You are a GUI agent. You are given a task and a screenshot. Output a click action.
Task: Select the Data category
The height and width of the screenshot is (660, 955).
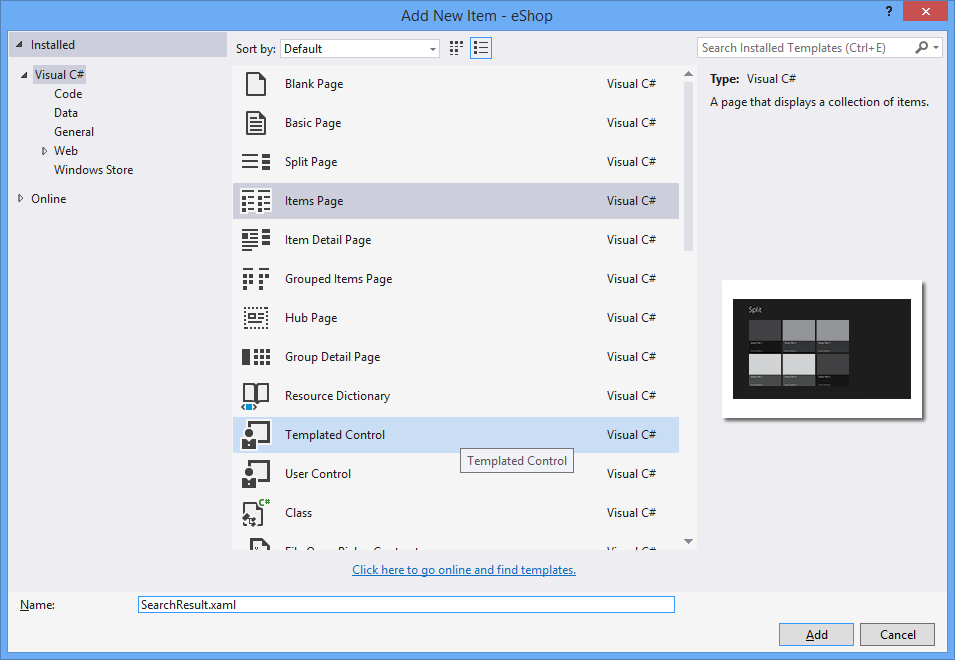tap(65, 112)
